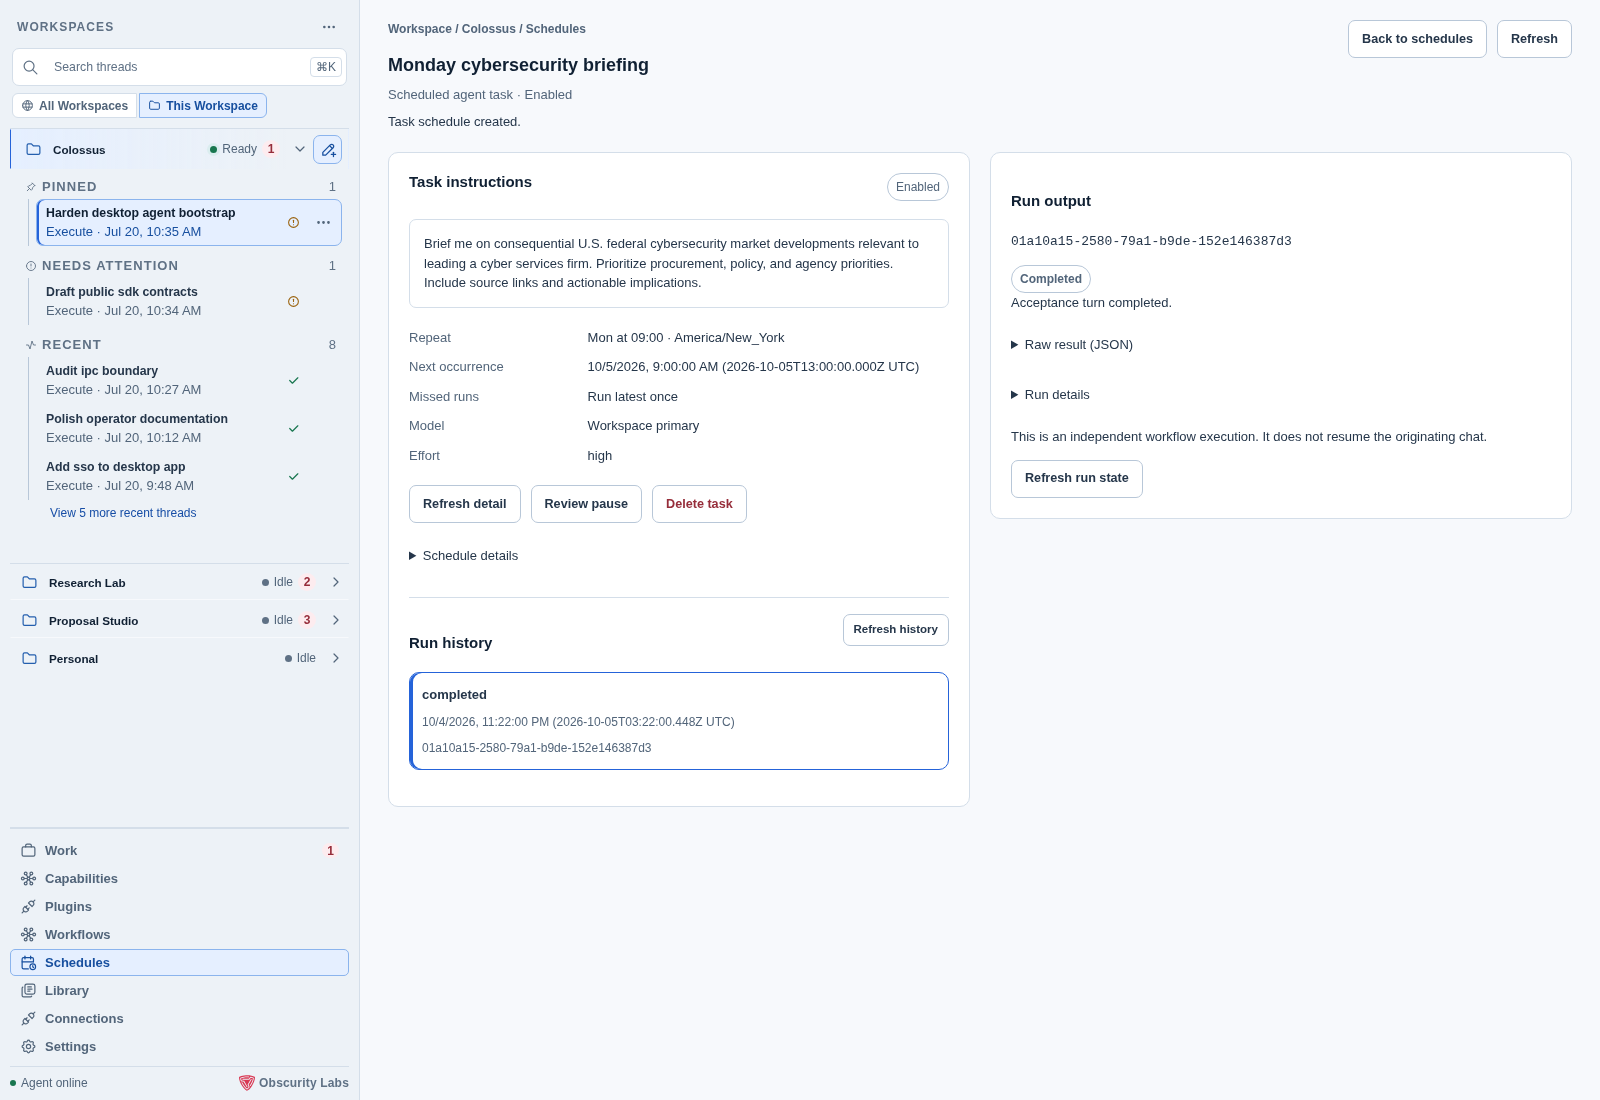Click Back to schedules button
1600x1100 pixels.
1417,39
